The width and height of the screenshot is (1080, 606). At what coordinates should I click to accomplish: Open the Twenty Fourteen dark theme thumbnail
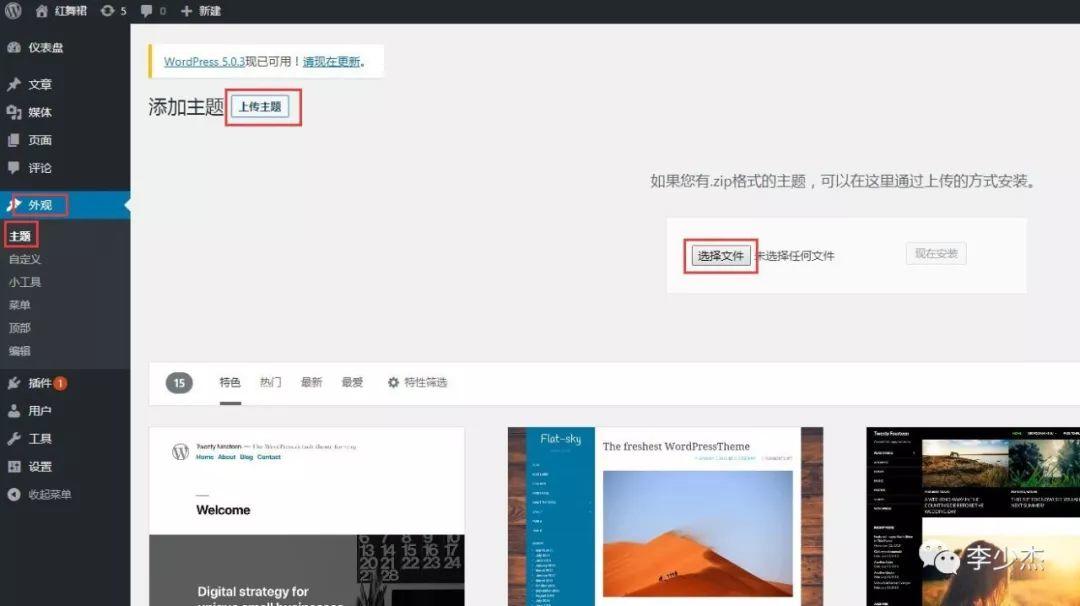[x=973, y=516]
